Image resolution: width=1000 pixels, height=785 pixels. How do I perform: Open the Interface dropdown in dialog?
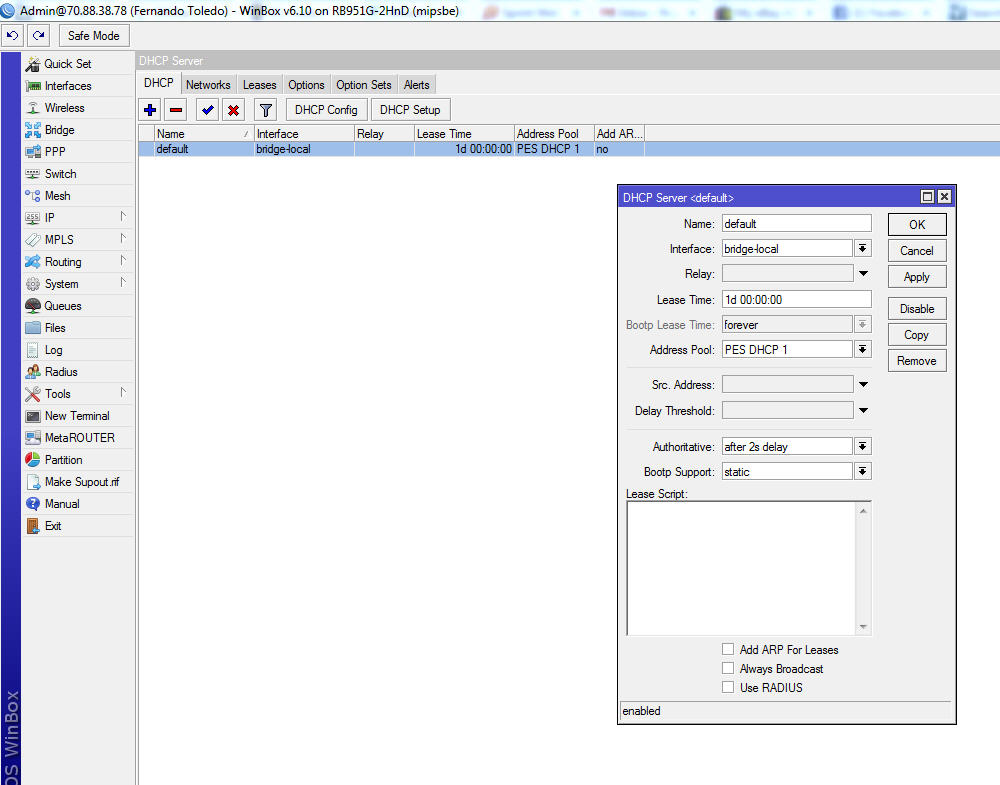click(x=862, y=249)
